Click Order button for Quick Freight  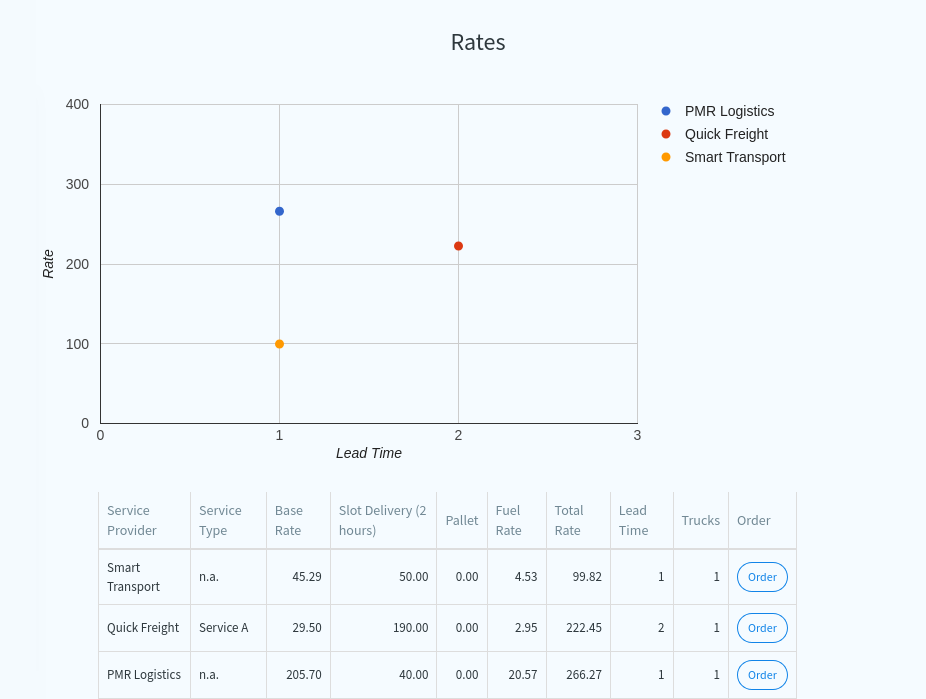762,628
